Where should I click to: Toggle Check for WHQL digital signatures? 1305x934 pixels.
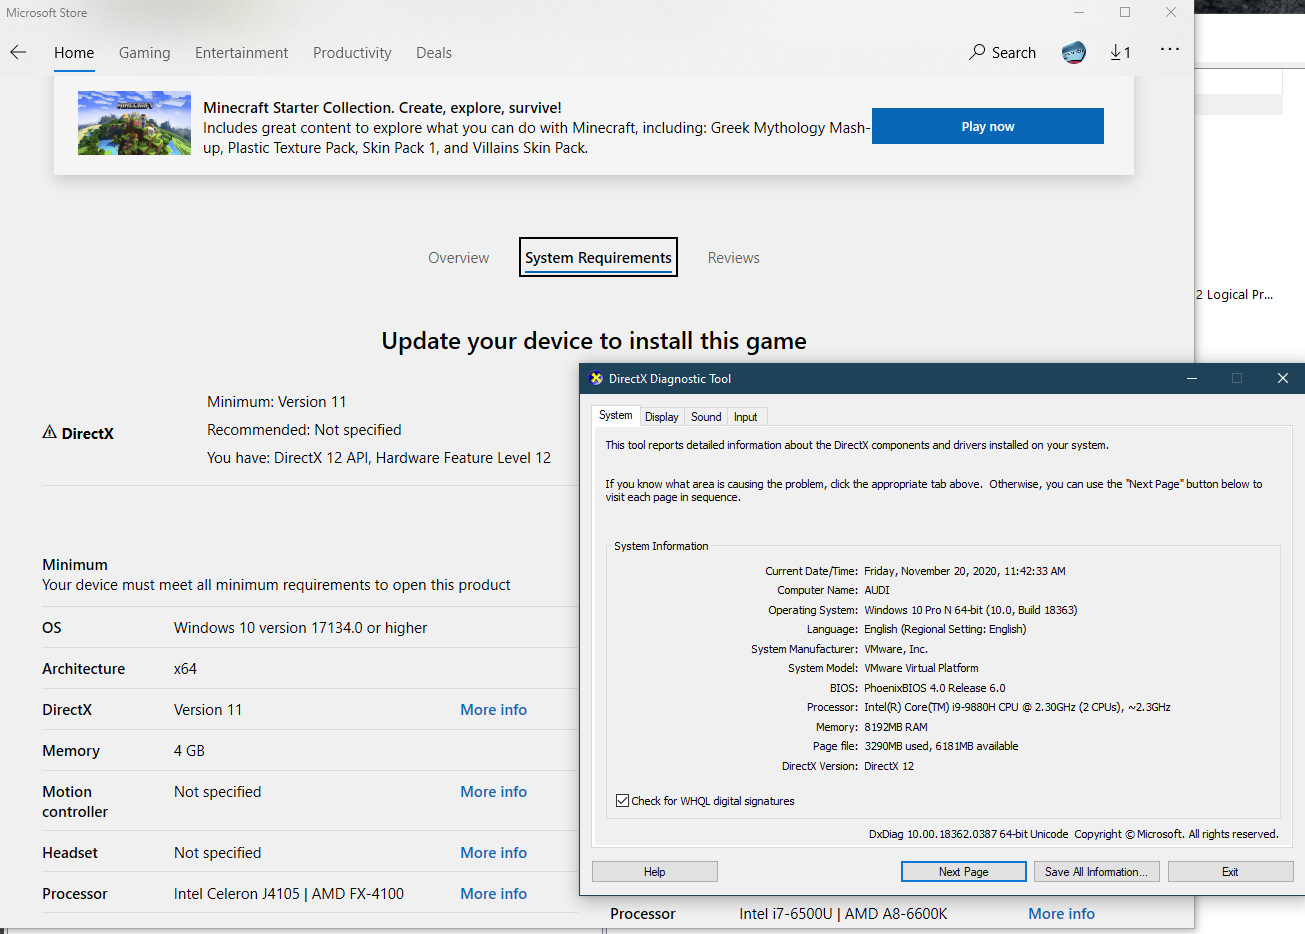coord(623,801)
